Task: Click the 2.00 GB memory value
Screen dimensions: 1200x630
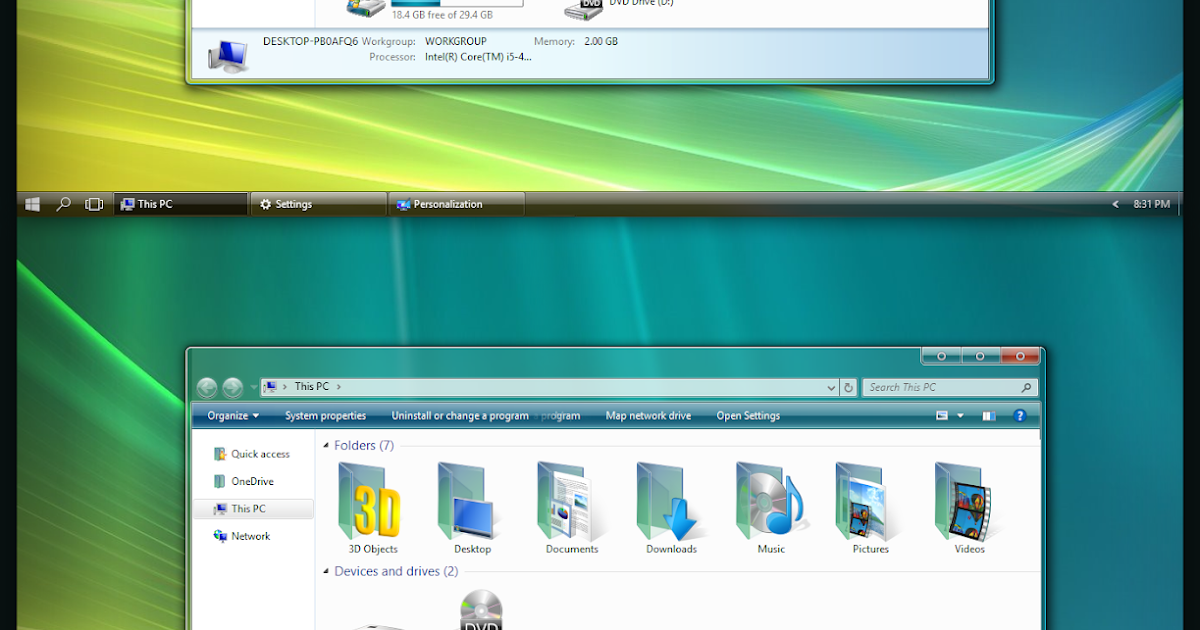Action: (603, 42)
